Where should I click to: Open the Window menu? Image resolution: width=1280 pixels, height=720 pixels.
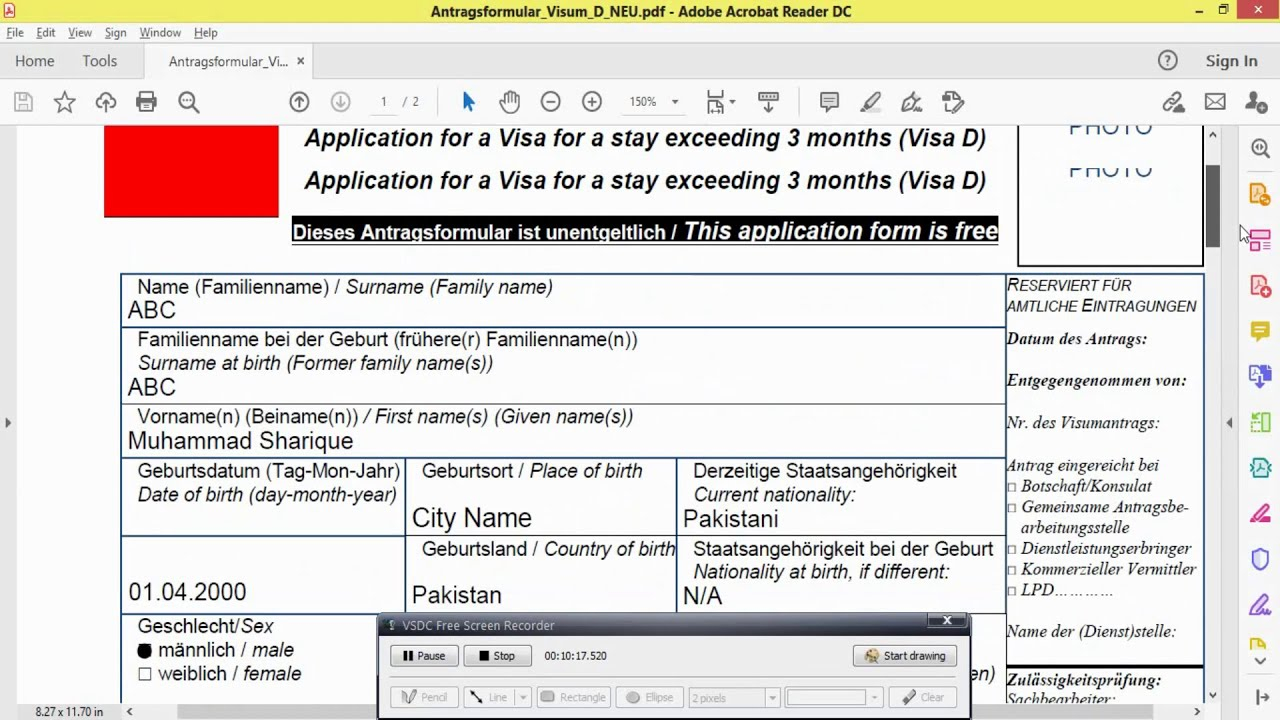coord(160,33)
